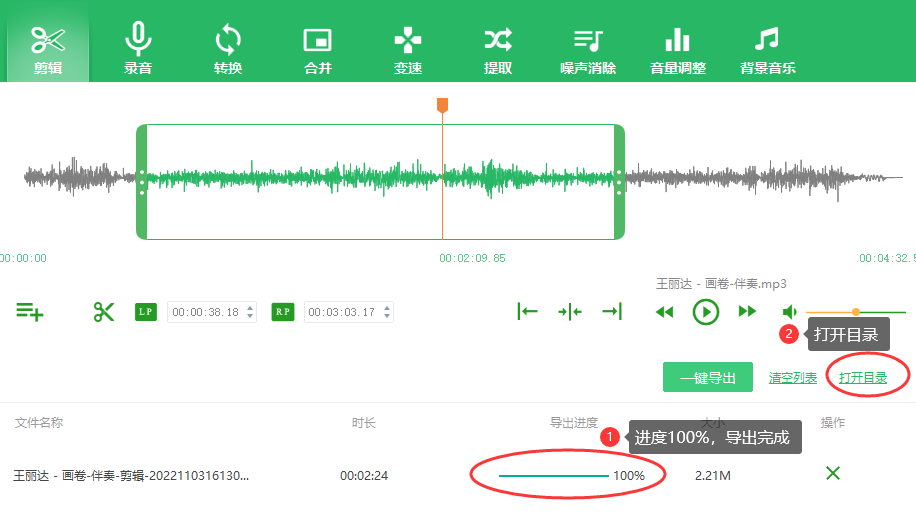
Task: Click the fast forward button
Action: [747, 312]
